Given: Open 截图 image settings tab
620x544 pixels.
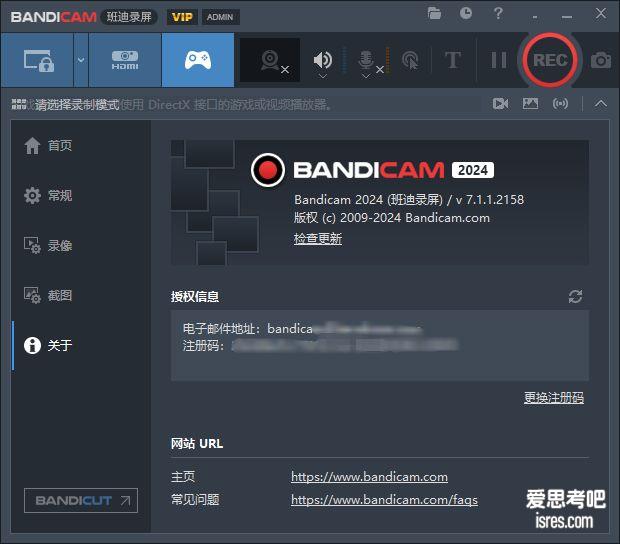Looking at the screenshot, I should point(48,295).
